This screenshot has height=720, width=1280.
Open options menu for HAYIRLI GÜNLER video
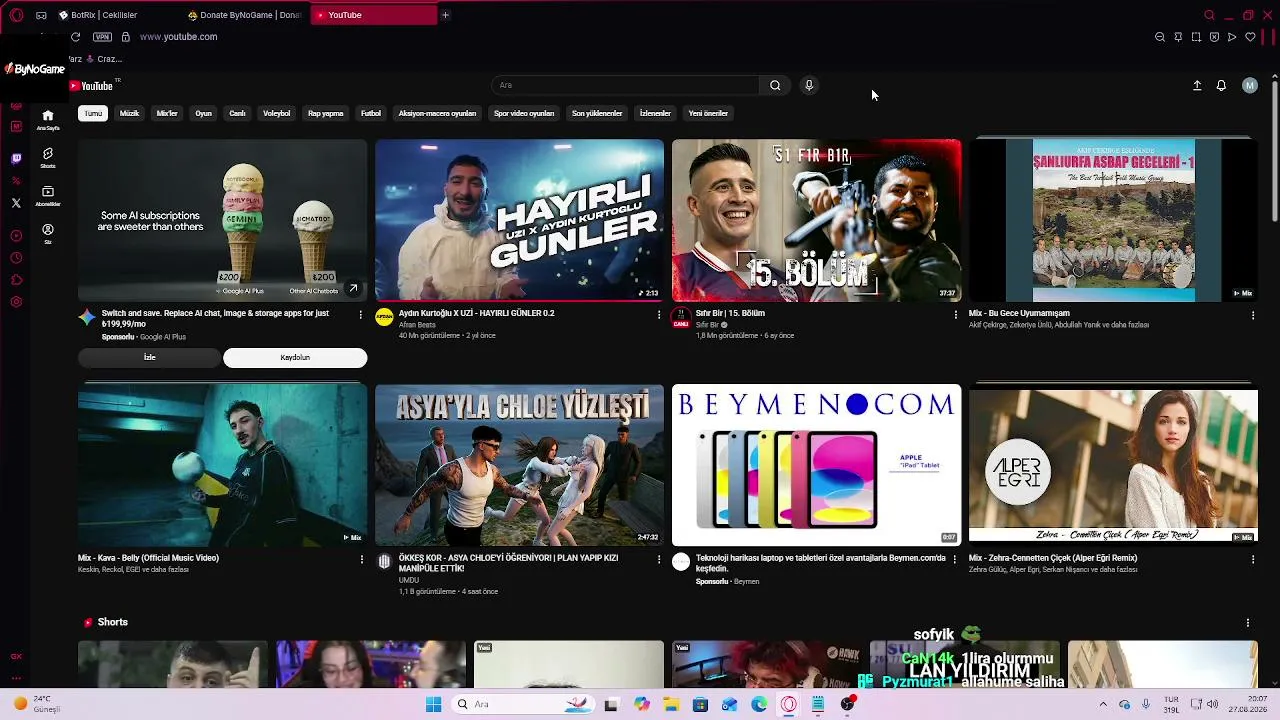658,314
